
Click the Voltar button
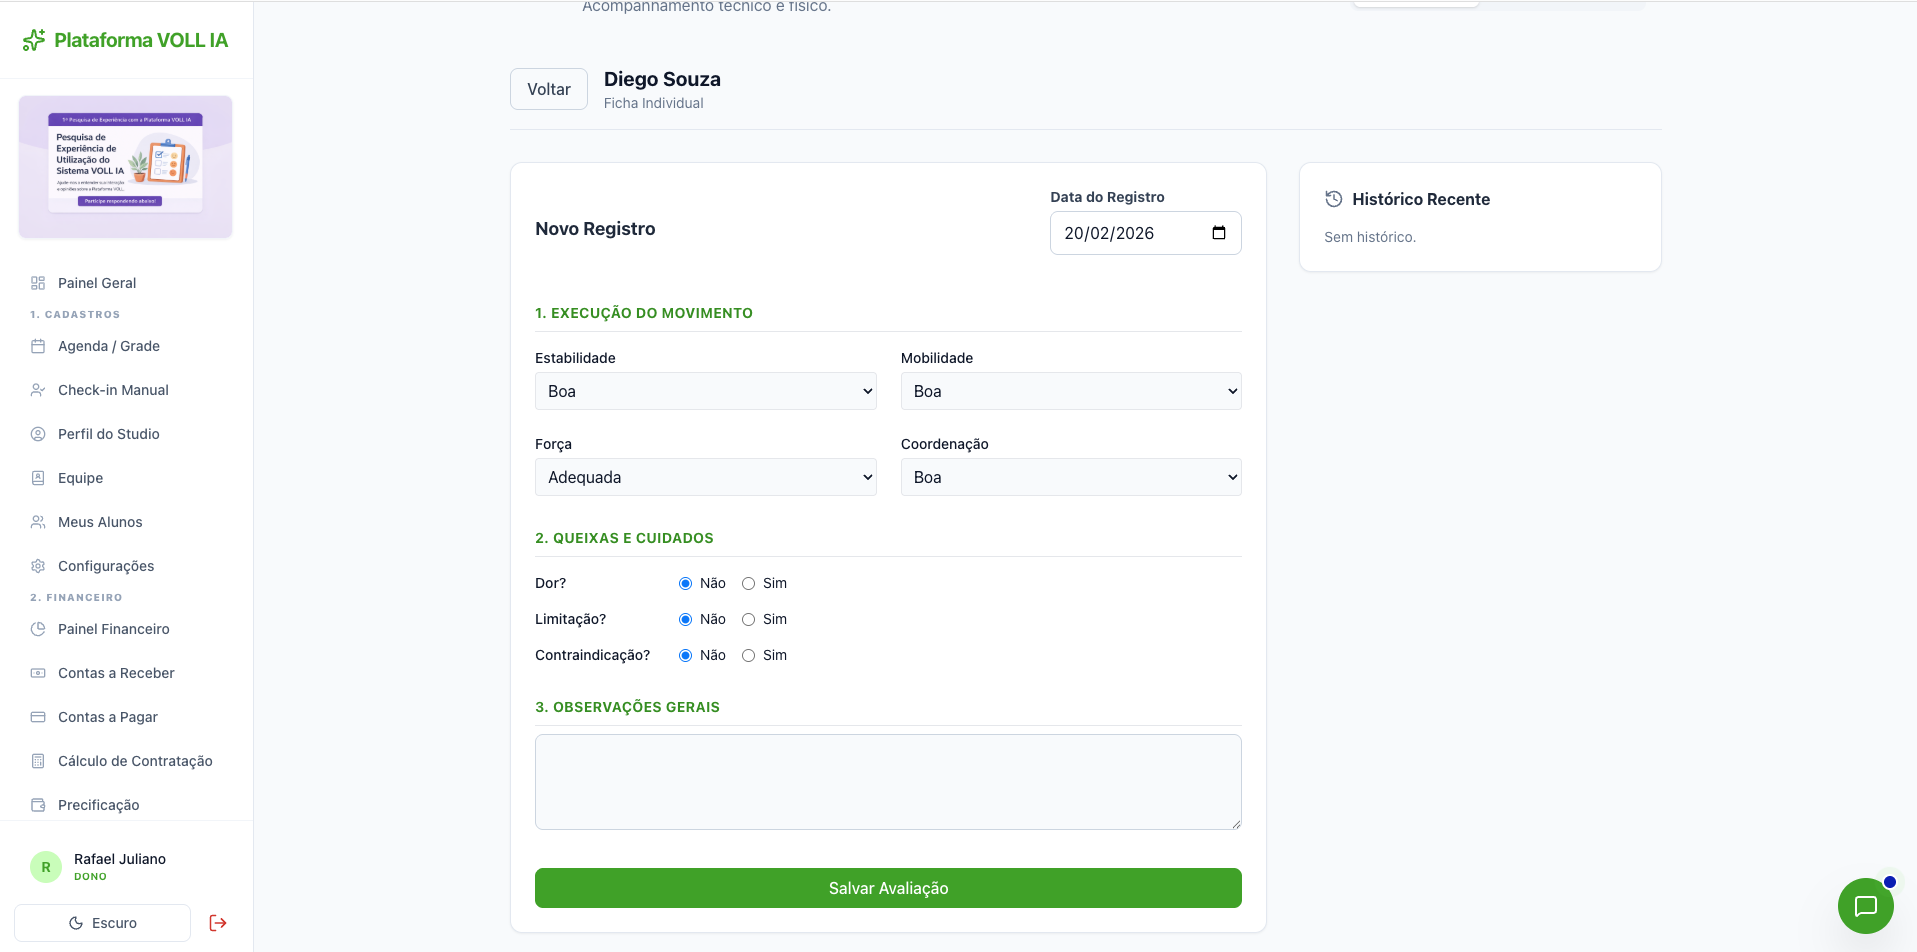click(x=549, y=89)
